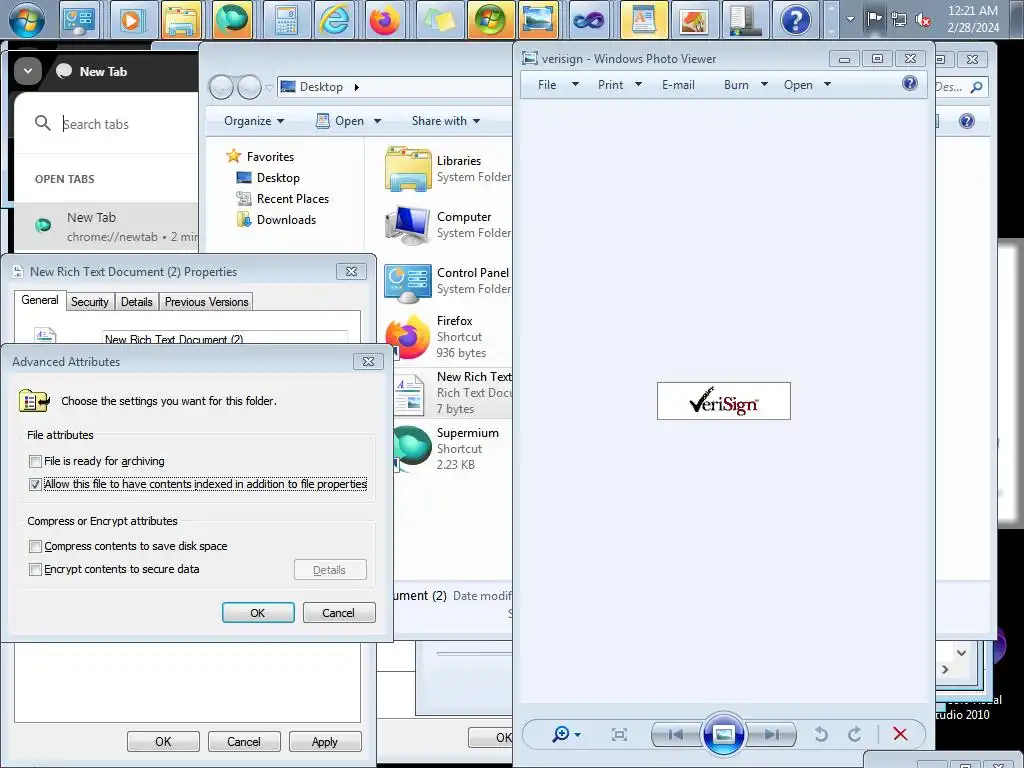Open Calculator from the taskbar
This screenshot has width=1024, height=768.
285,20
